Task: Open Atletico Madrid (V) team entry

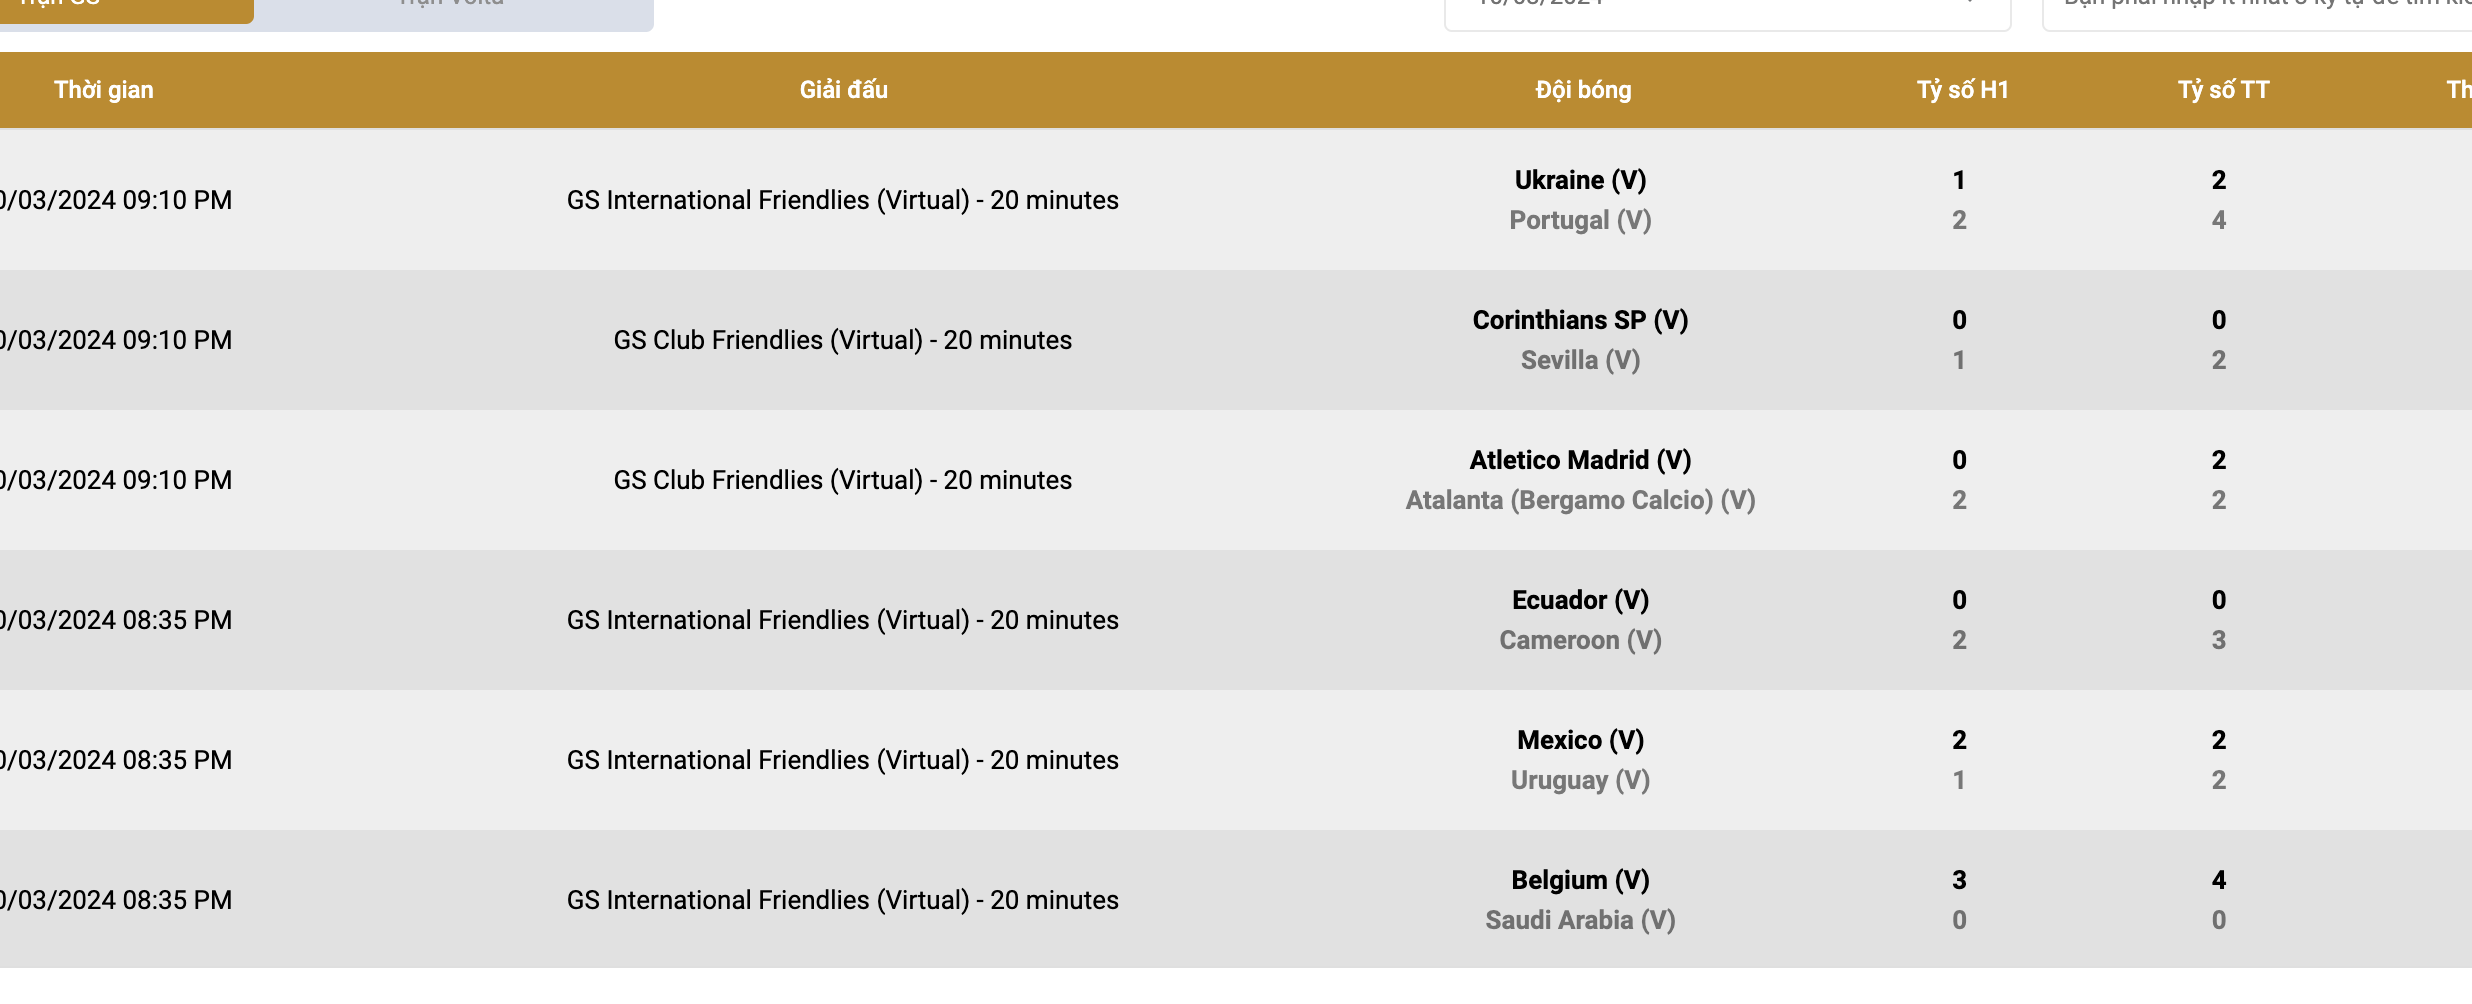Action: (x=1580, y=460)
